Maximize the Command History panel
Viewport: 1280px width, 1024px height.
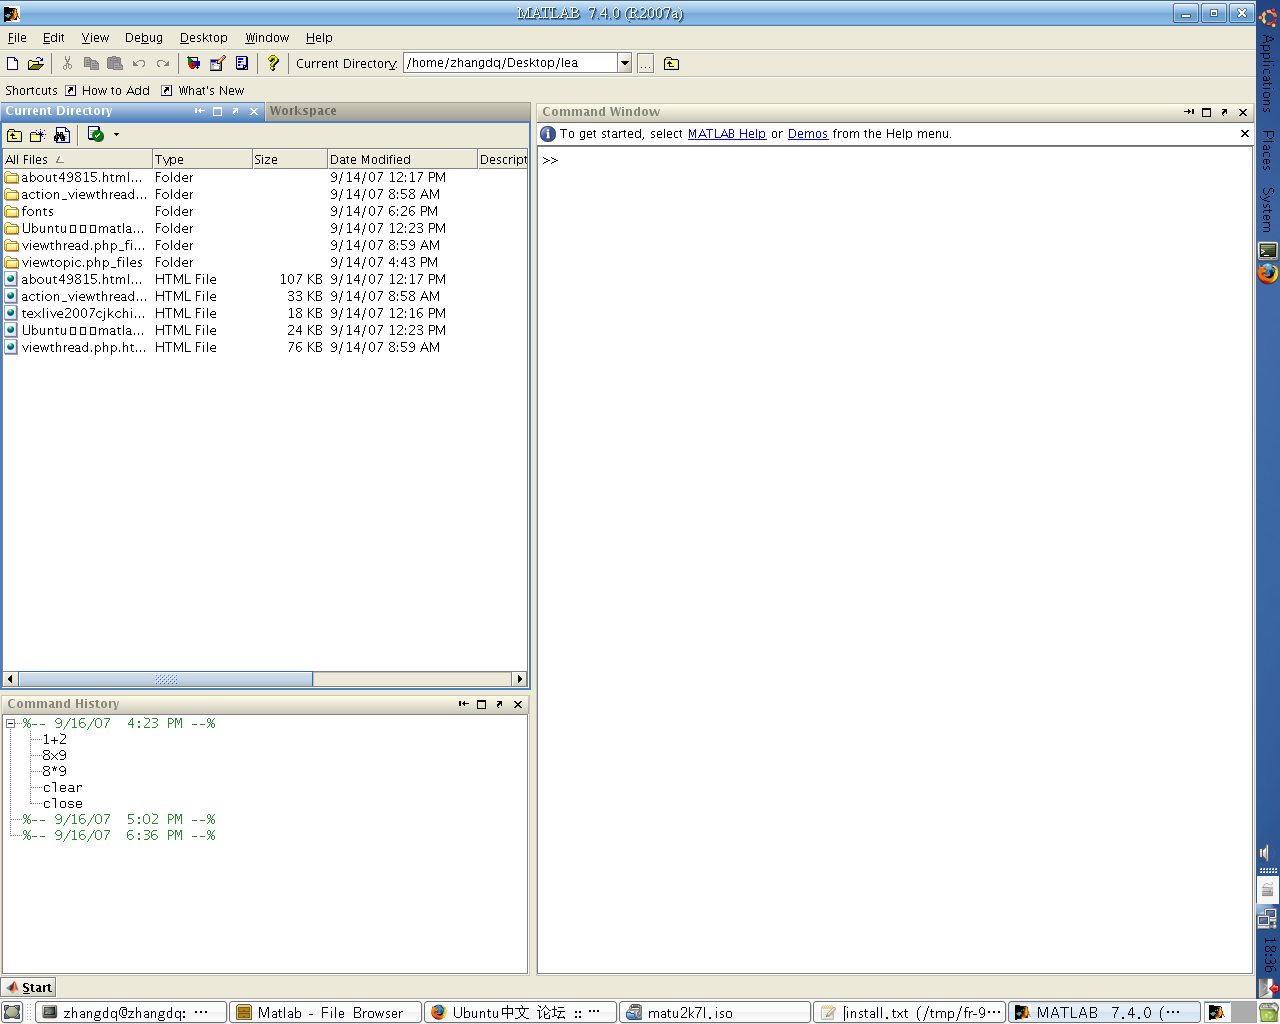(482, 704)
